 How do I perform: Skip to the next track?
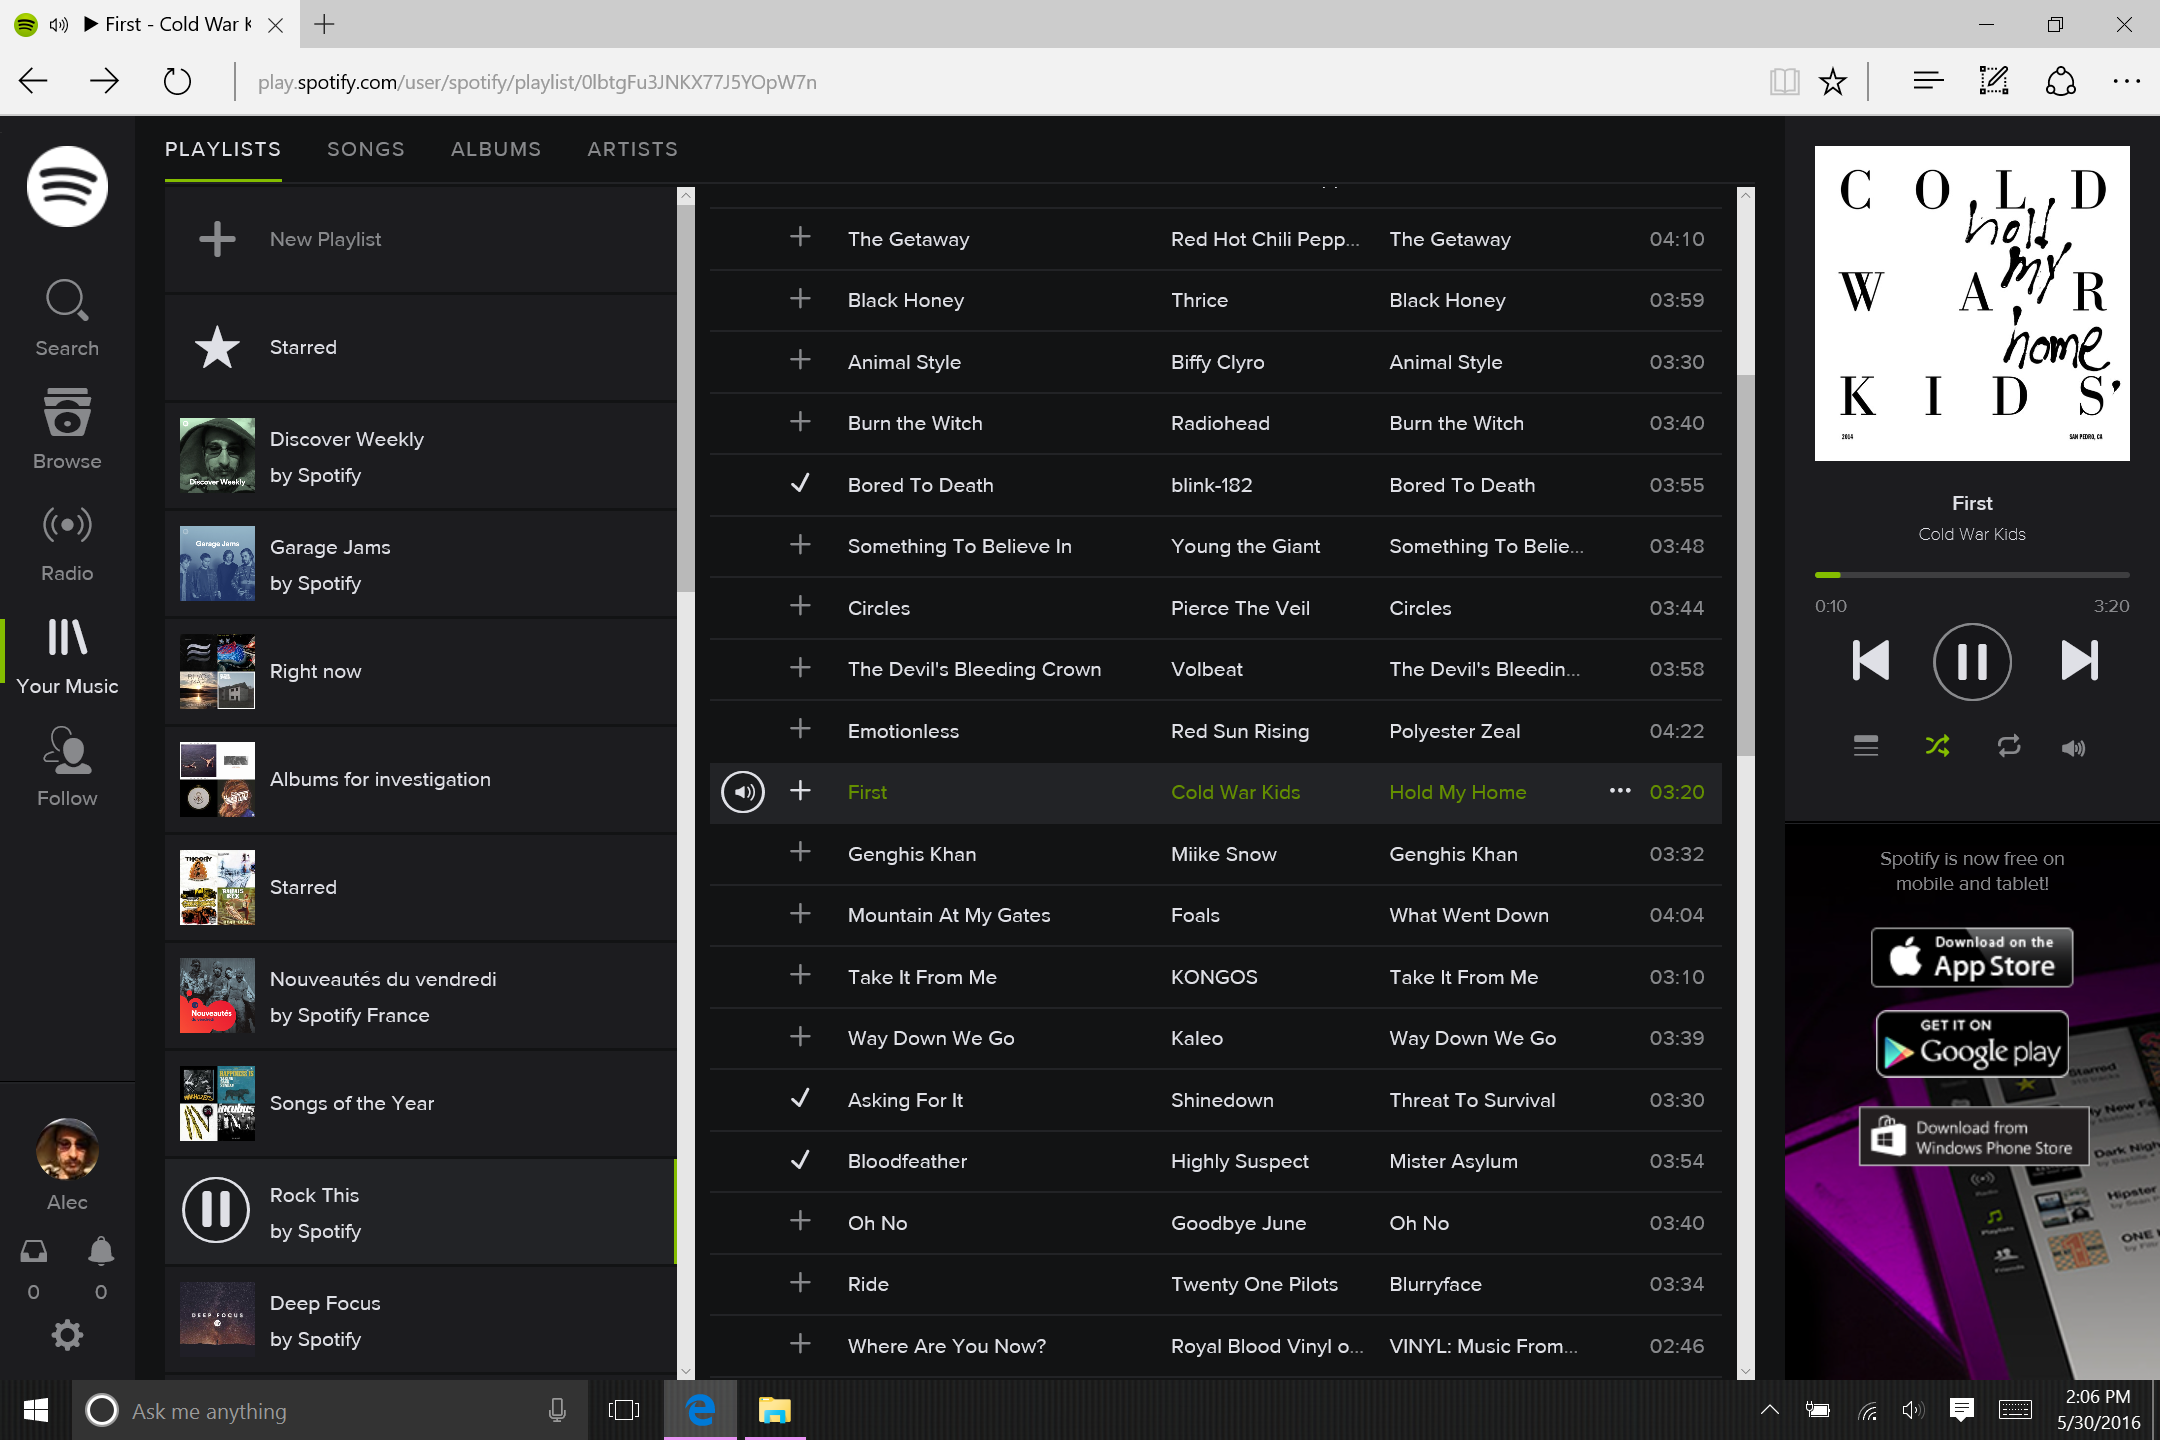2079,660
